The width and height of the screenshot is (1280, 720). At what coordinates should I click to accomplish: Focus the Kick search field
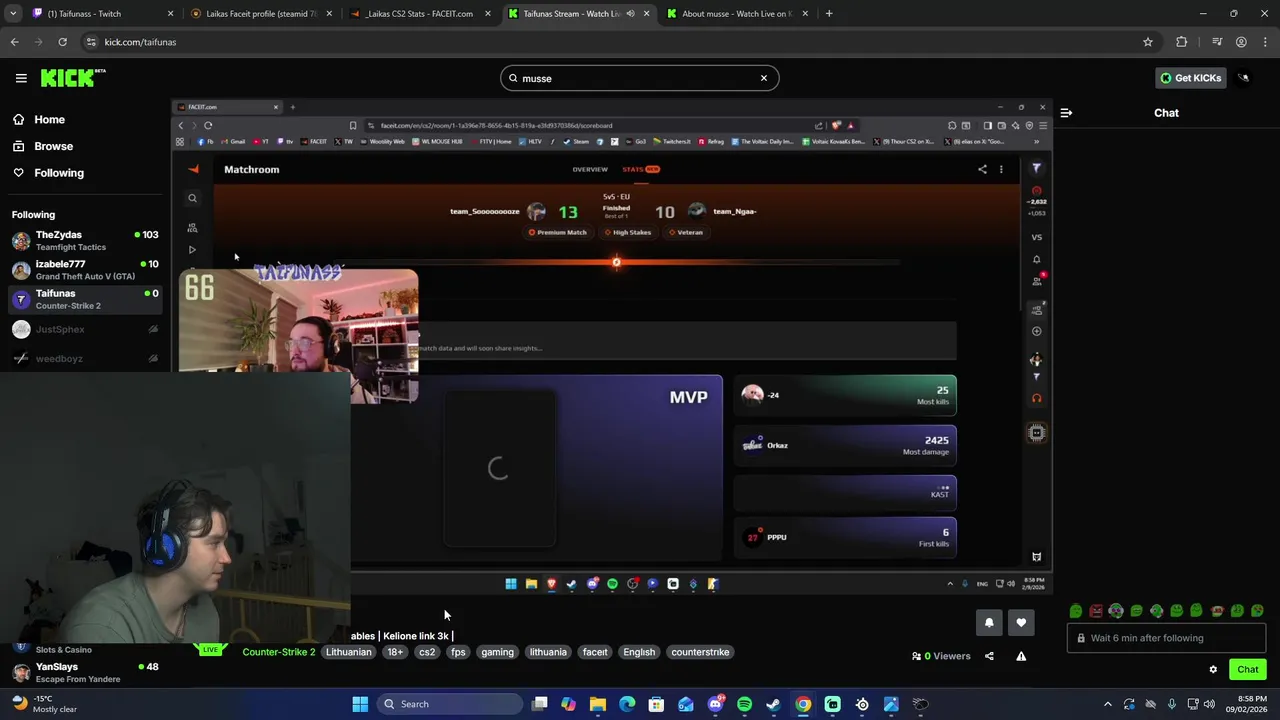pos(639,78)
